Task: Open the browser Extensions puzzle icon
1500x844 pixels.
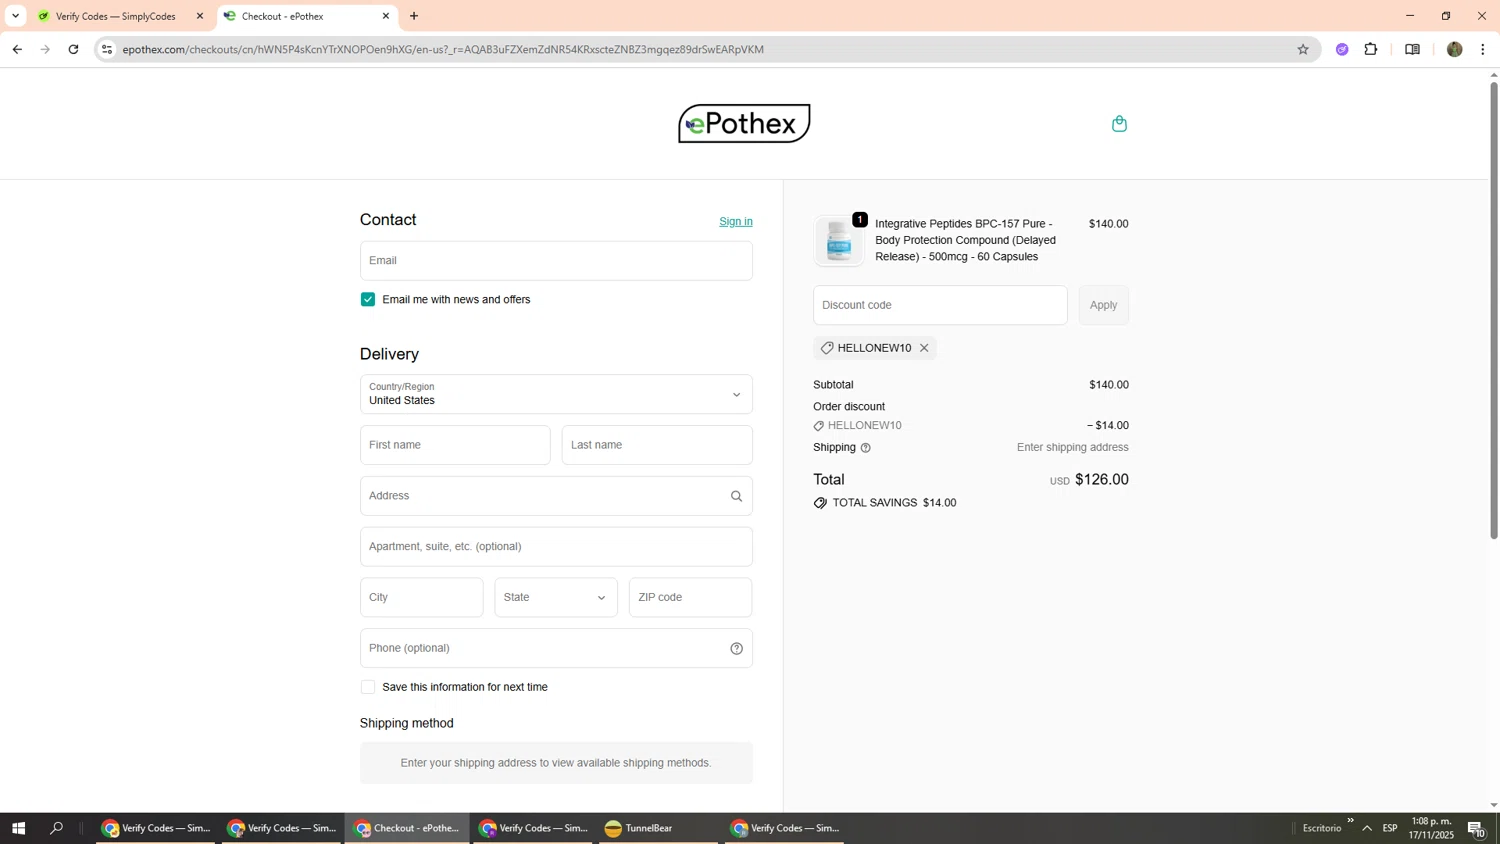Action: point(1371,49)
